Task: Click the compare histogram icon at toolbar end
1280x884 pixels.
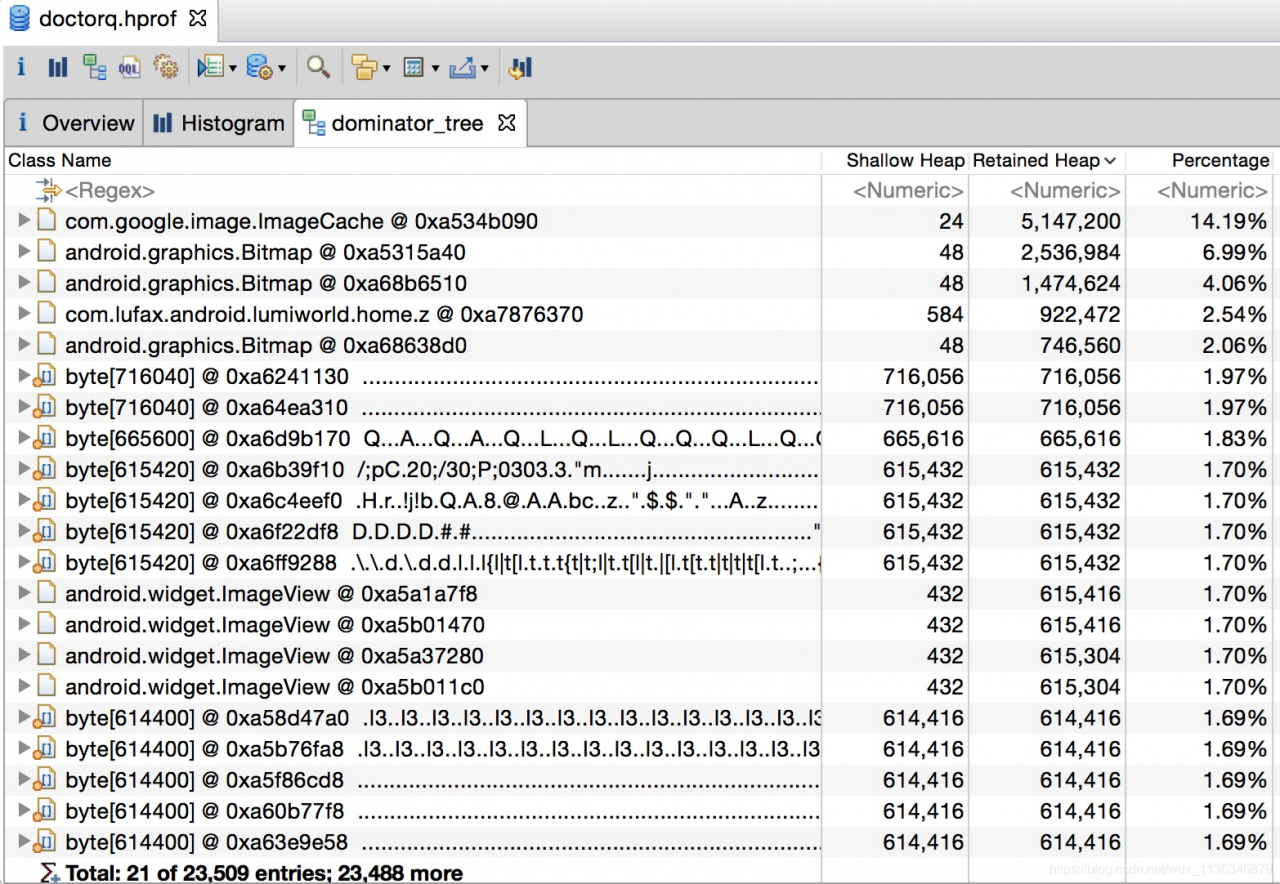Action: point(520,67)
